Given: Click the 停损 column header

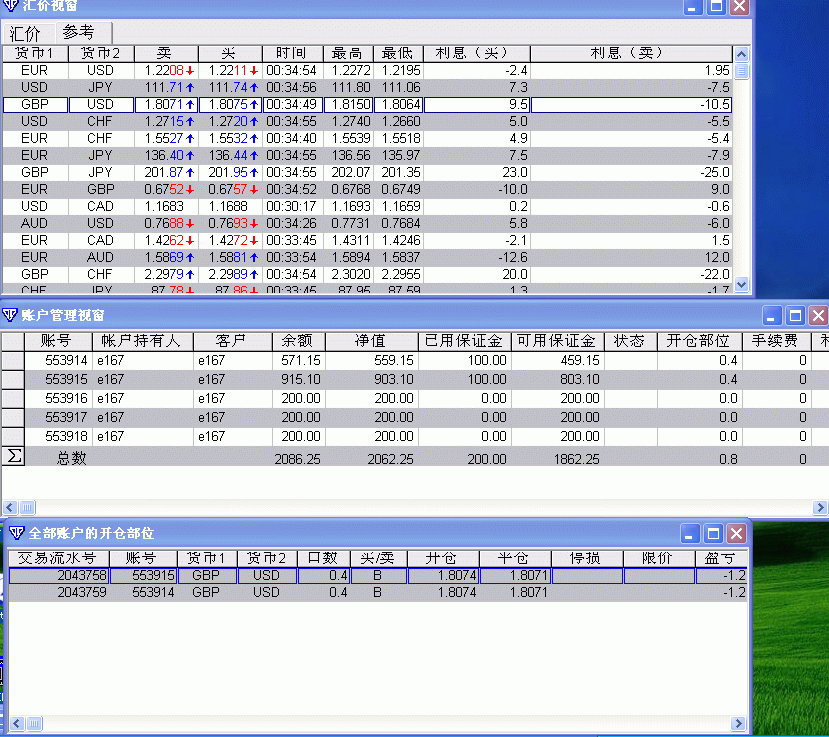Looking at the screenshot, I should point(587,558).
